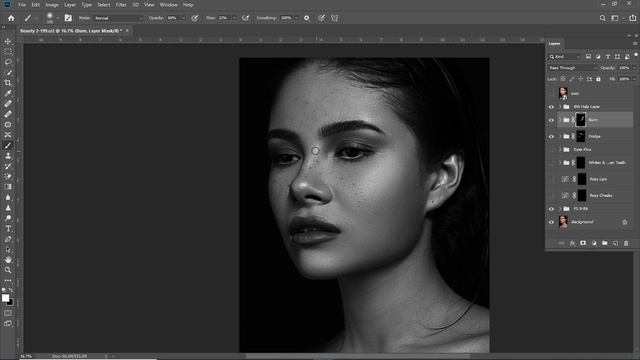Select the Move tool
Screen dimensions: 640x360
pos(8,41)
